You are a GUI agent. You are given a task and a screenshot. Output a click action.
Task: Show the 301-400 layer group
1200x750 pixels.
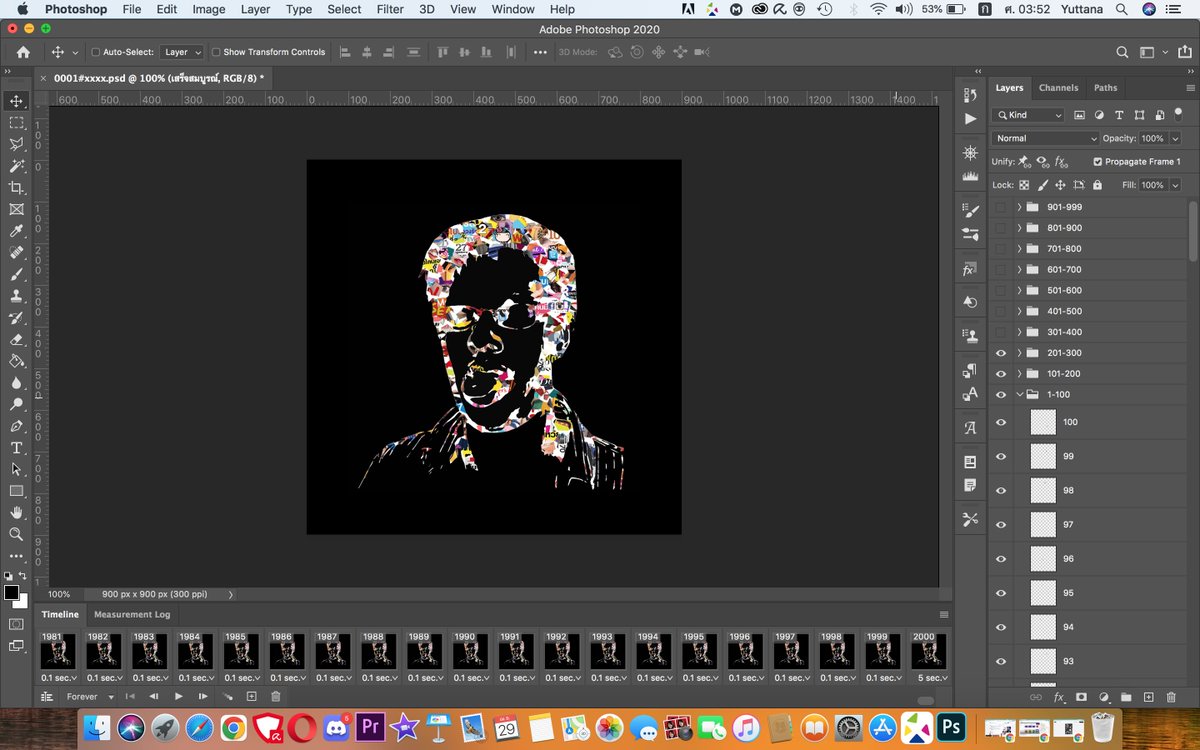[x=1001, y=332]
